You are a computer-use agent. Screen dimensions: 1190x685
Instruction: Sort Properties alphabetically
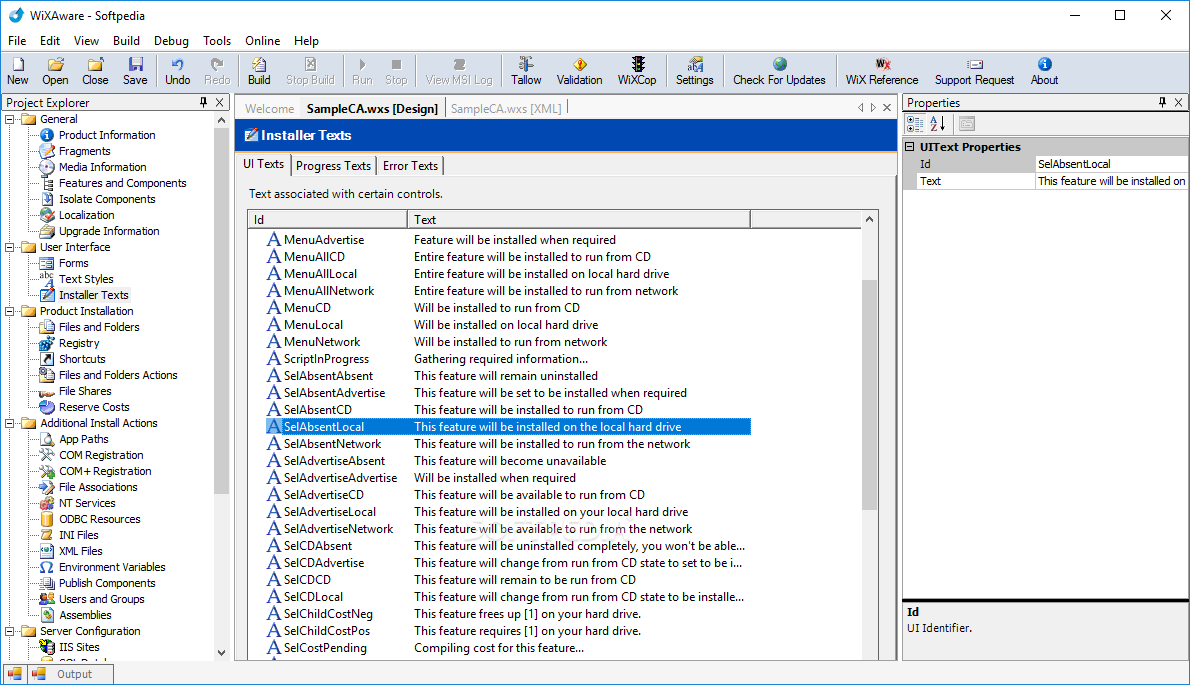click(x=938, y=124)
